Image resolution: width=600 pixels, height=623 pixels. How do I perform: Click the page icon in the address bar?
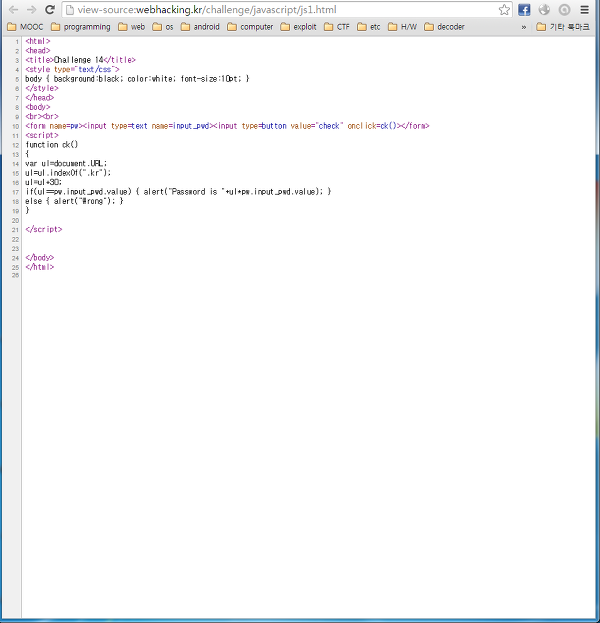click(x=70, y=10)
